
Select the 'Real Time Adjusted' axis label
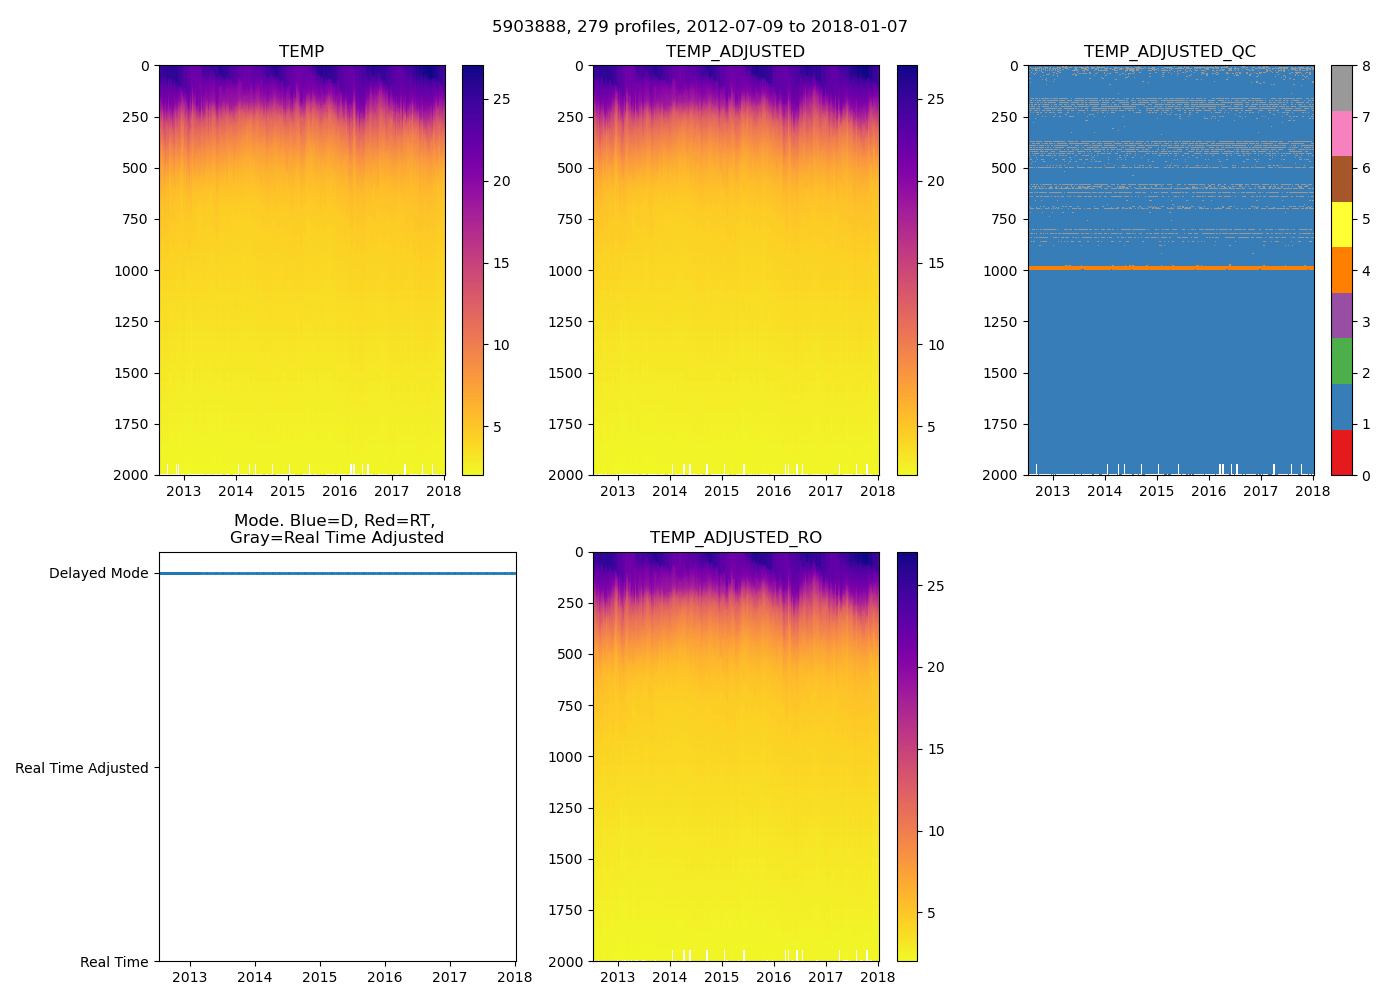[81, 768]
